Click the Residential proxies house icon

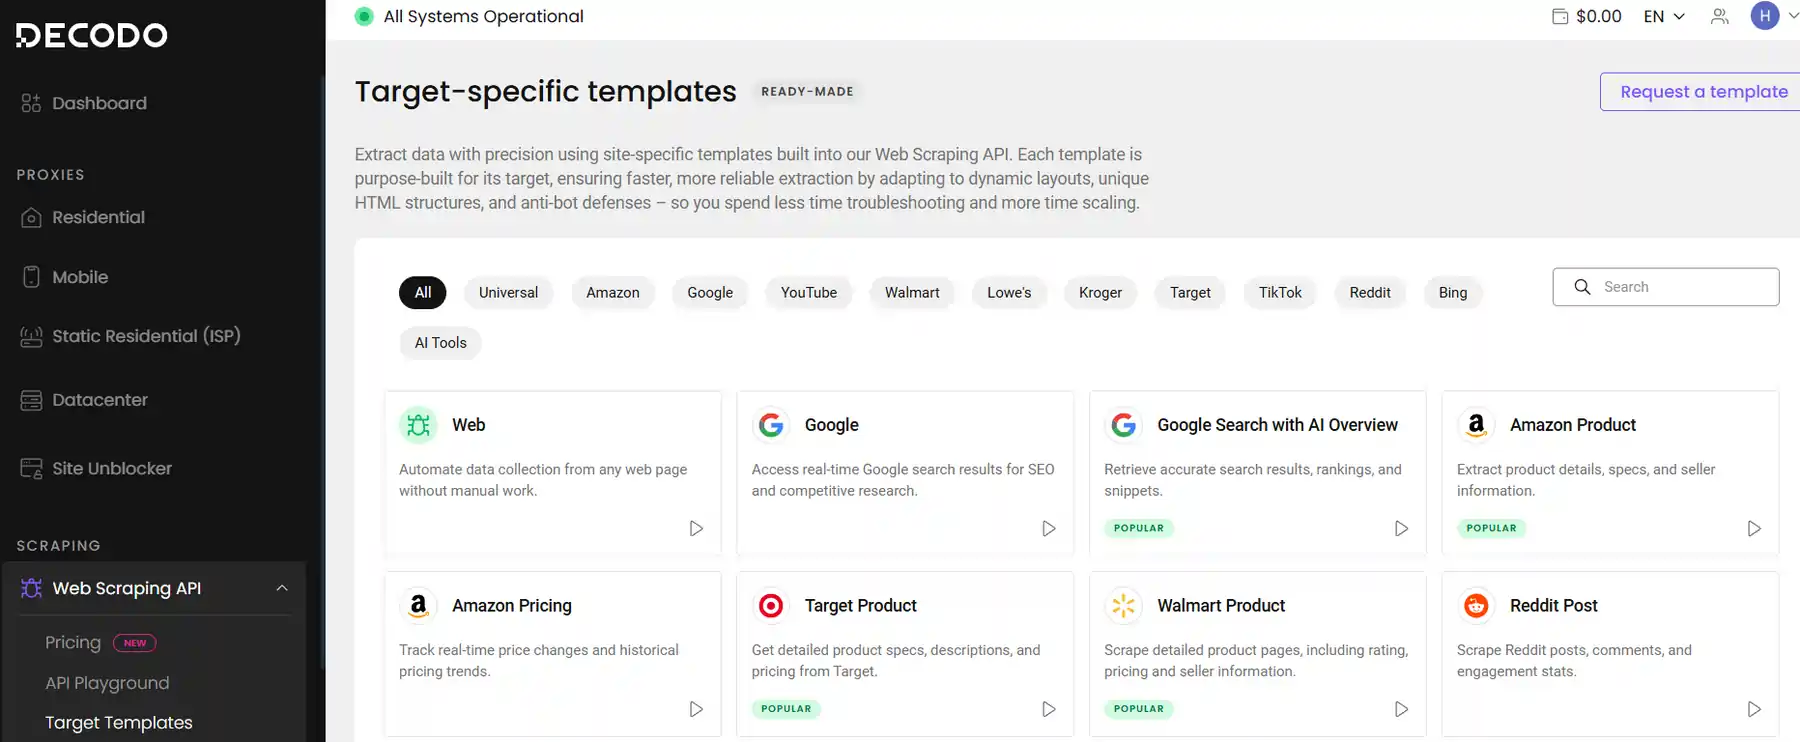[31, 217]
